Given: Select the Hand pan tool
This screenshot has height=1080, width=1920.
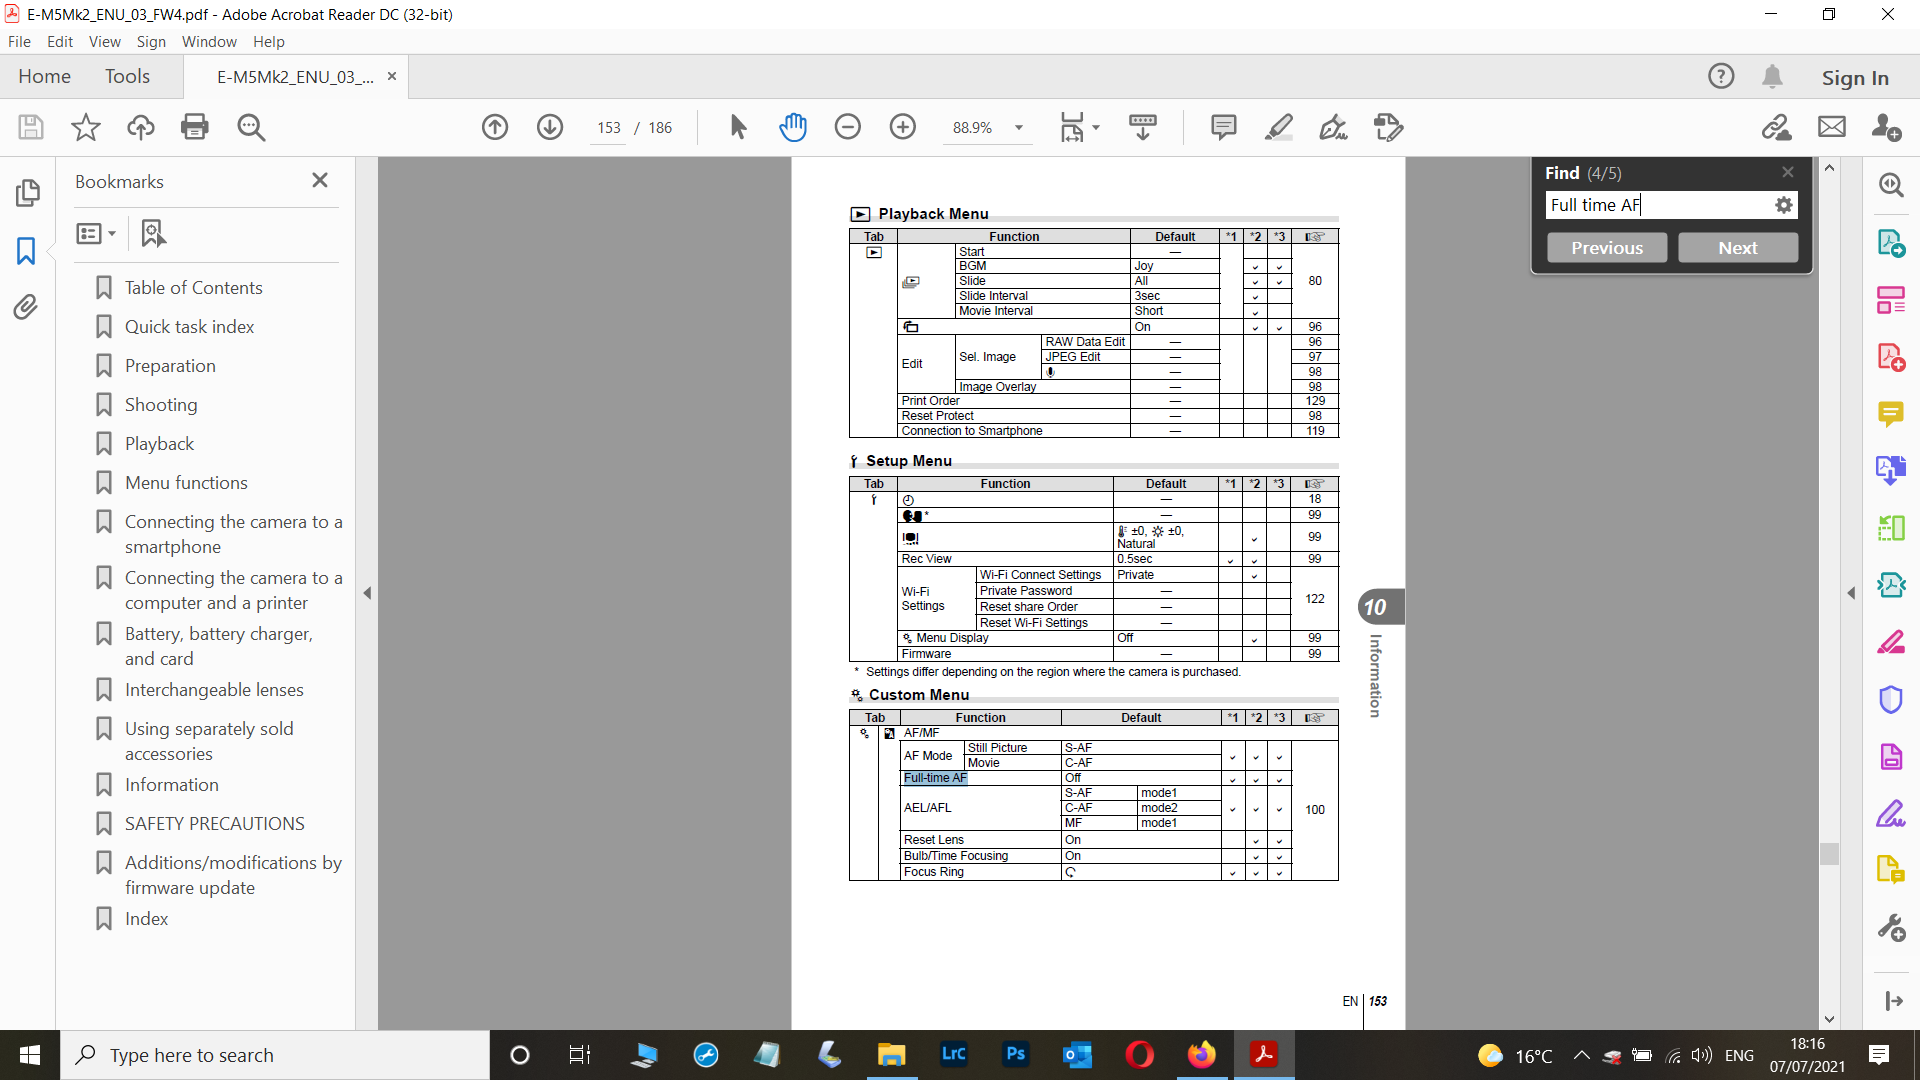Looking at the screenshot, I should [x=792, y=127].
